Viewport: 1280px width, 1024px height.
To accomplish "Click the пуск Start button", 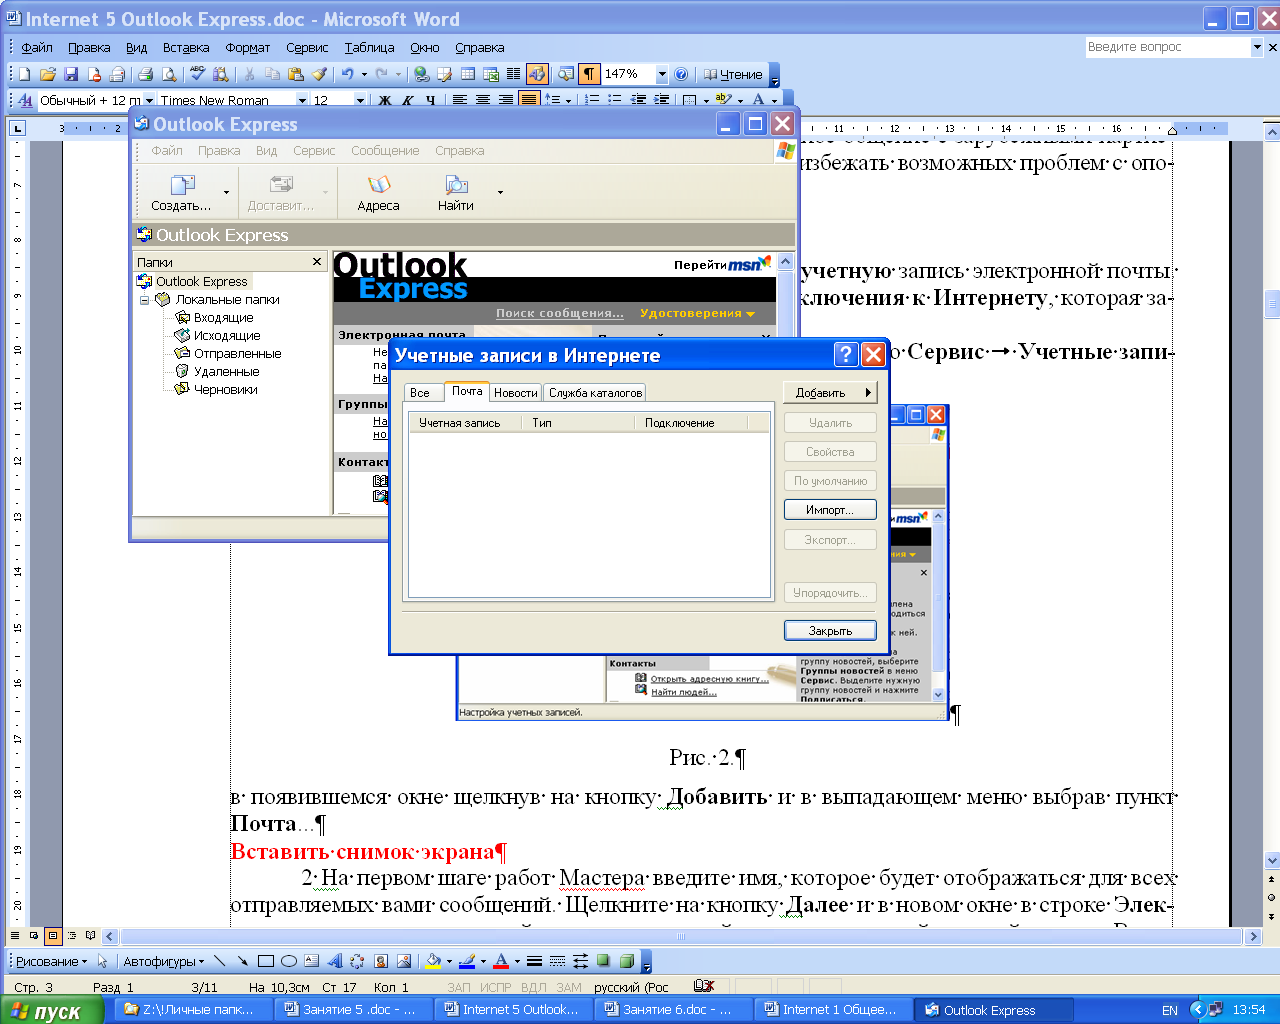I will tap(52, 1010).
